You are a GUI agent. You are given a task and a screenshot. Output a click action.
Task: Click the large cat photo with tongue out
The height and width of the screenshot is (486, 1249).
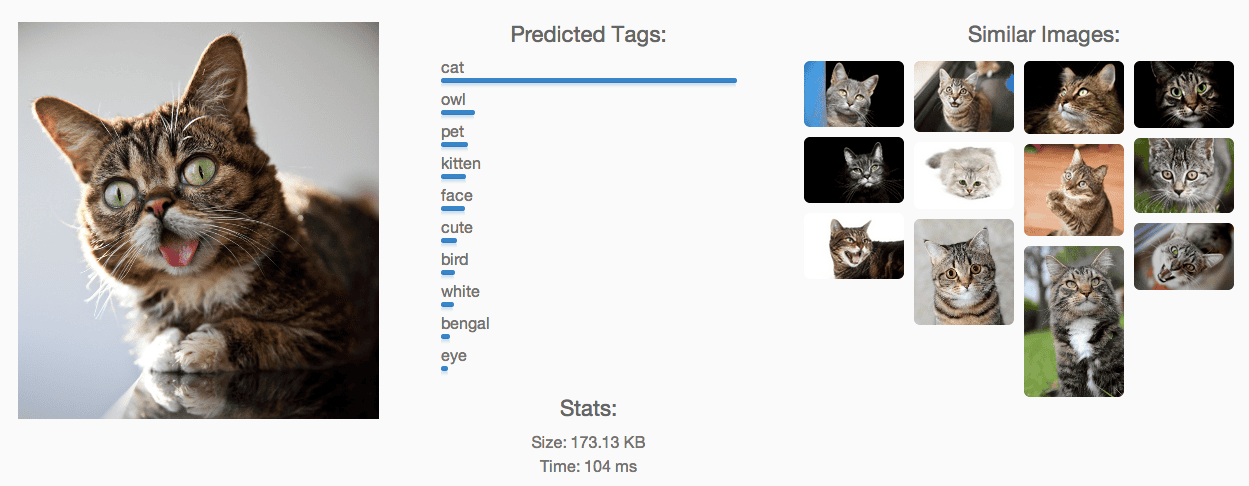tap(198, 220)
